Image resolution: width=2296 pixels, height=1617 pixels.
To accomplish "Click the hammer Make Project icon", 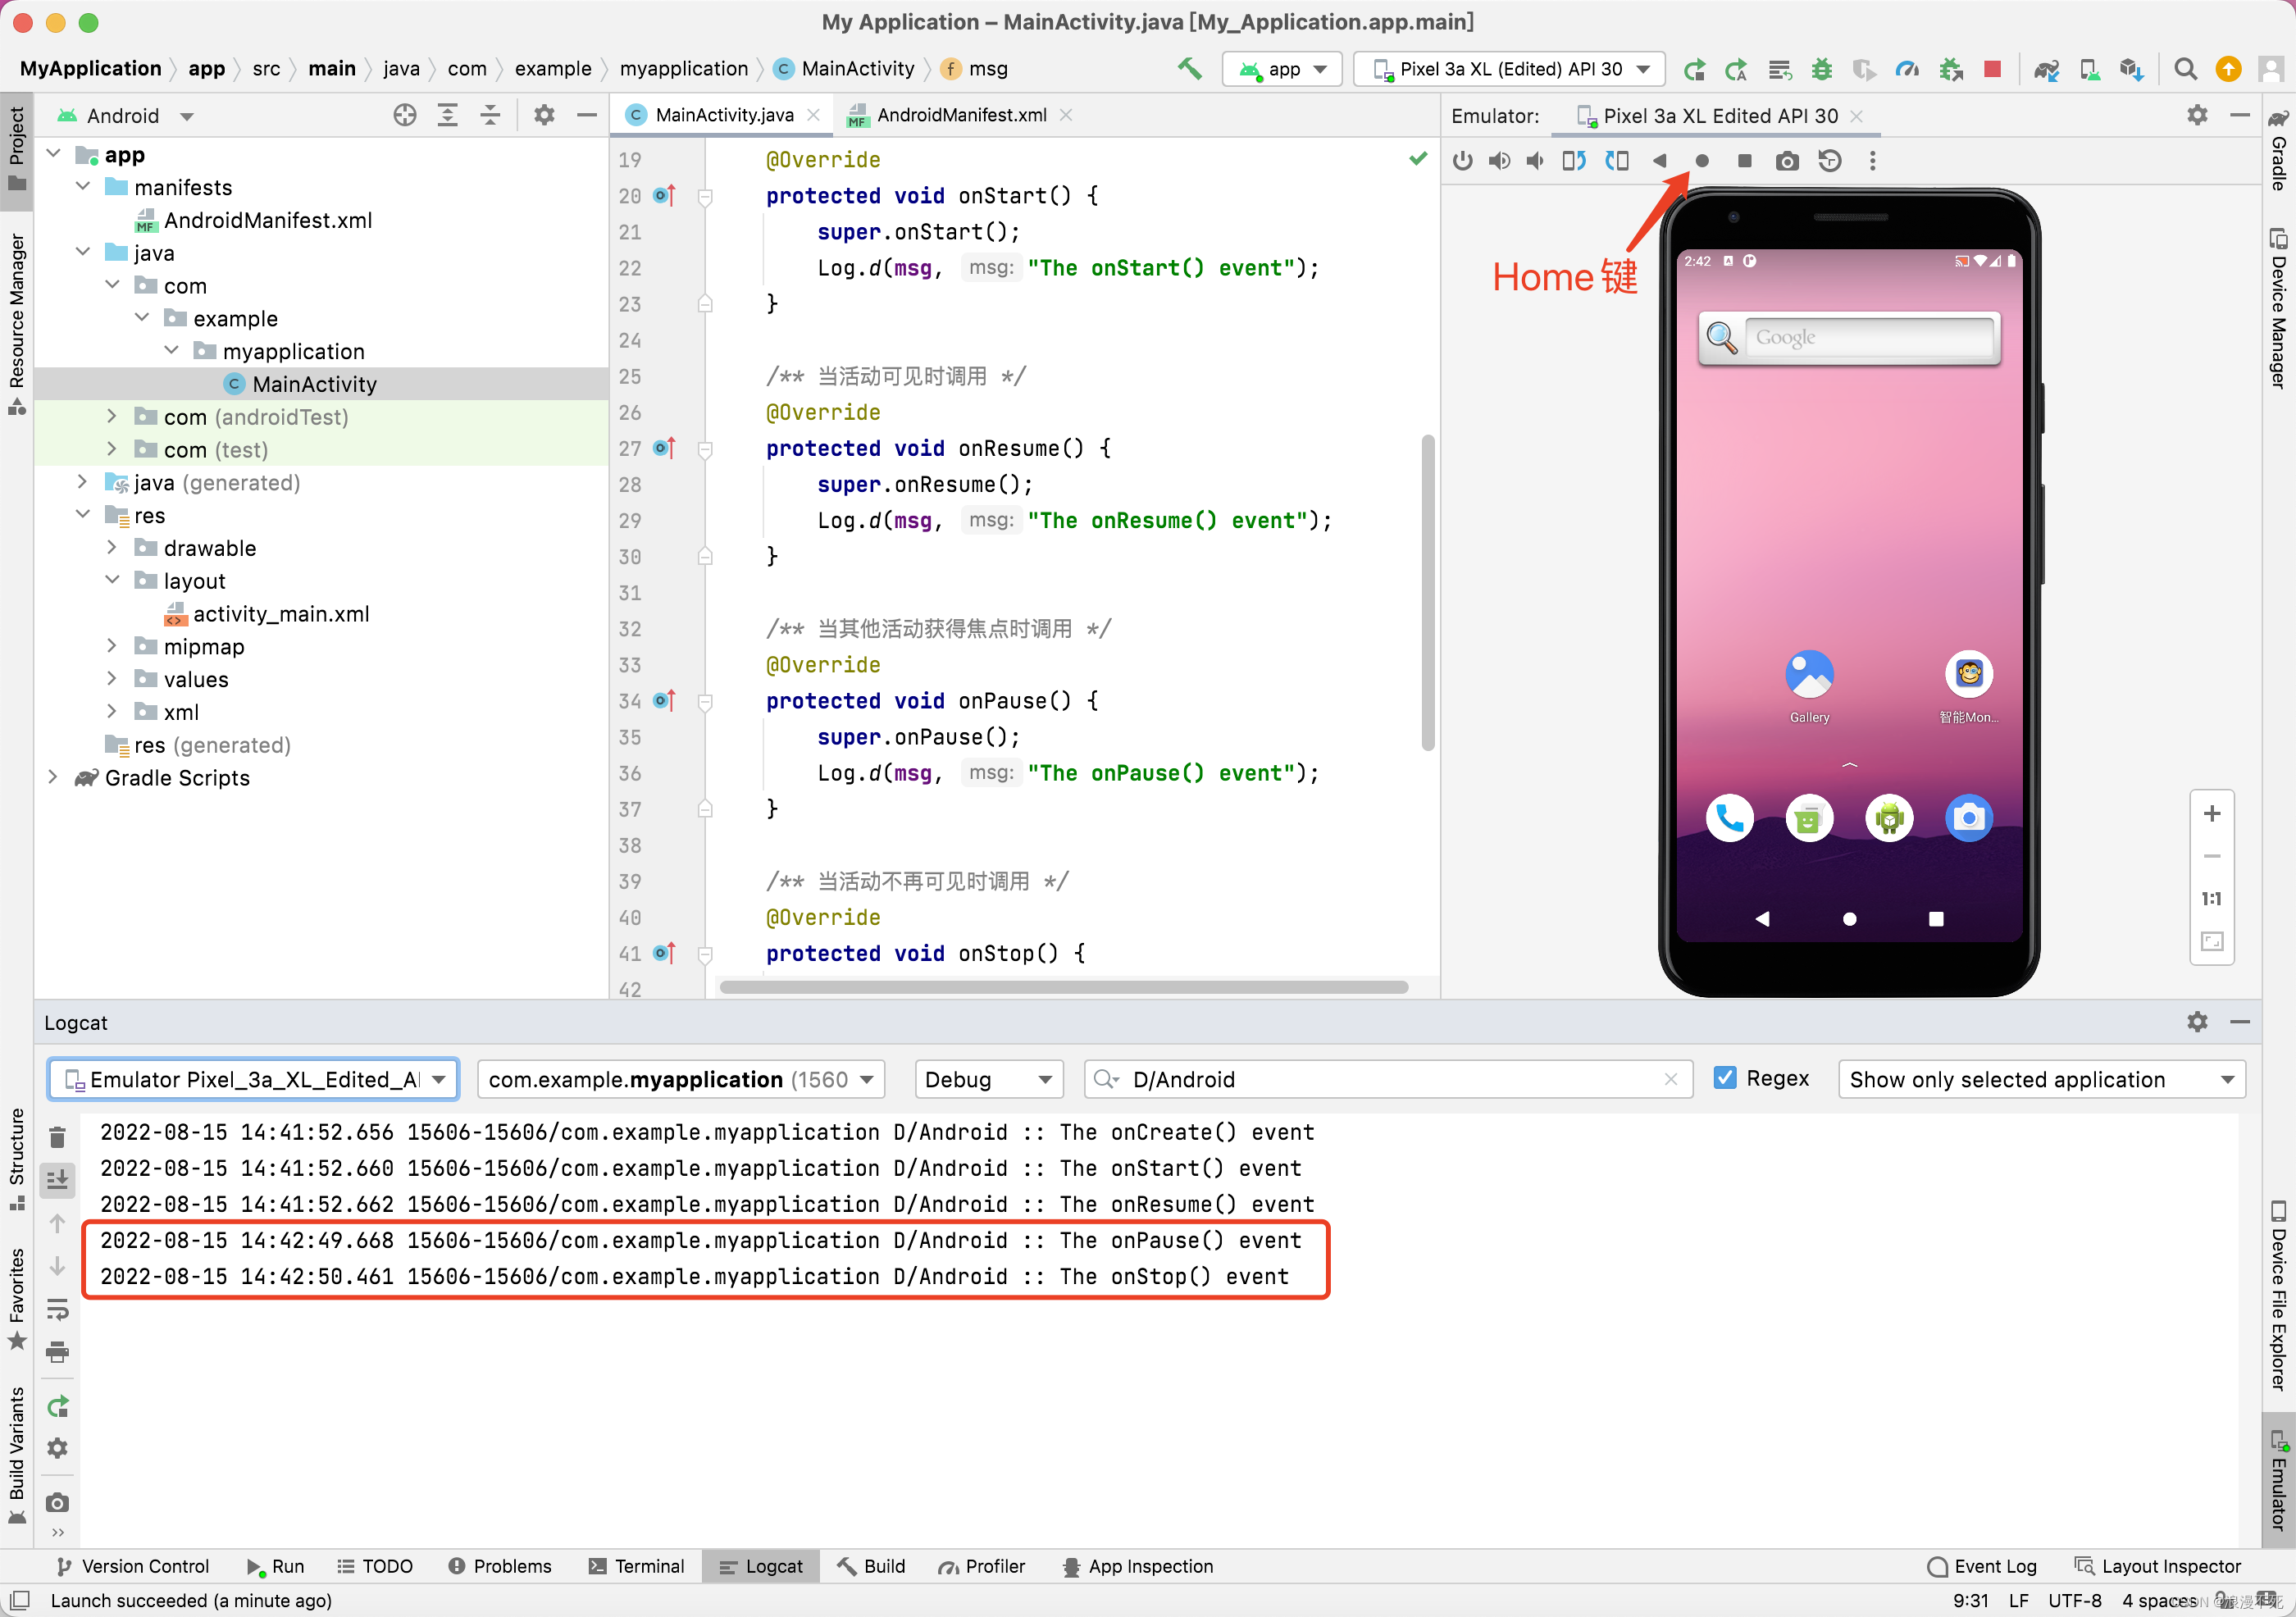I will pyautogui.click(x=1189, y=69).
